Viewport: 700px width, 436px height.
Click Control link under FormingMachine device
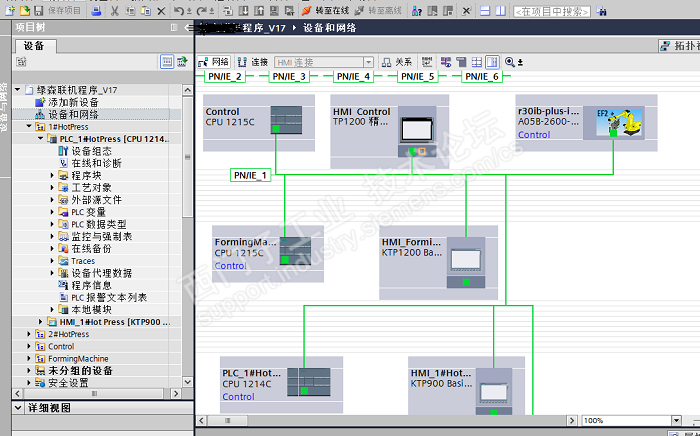230,266
